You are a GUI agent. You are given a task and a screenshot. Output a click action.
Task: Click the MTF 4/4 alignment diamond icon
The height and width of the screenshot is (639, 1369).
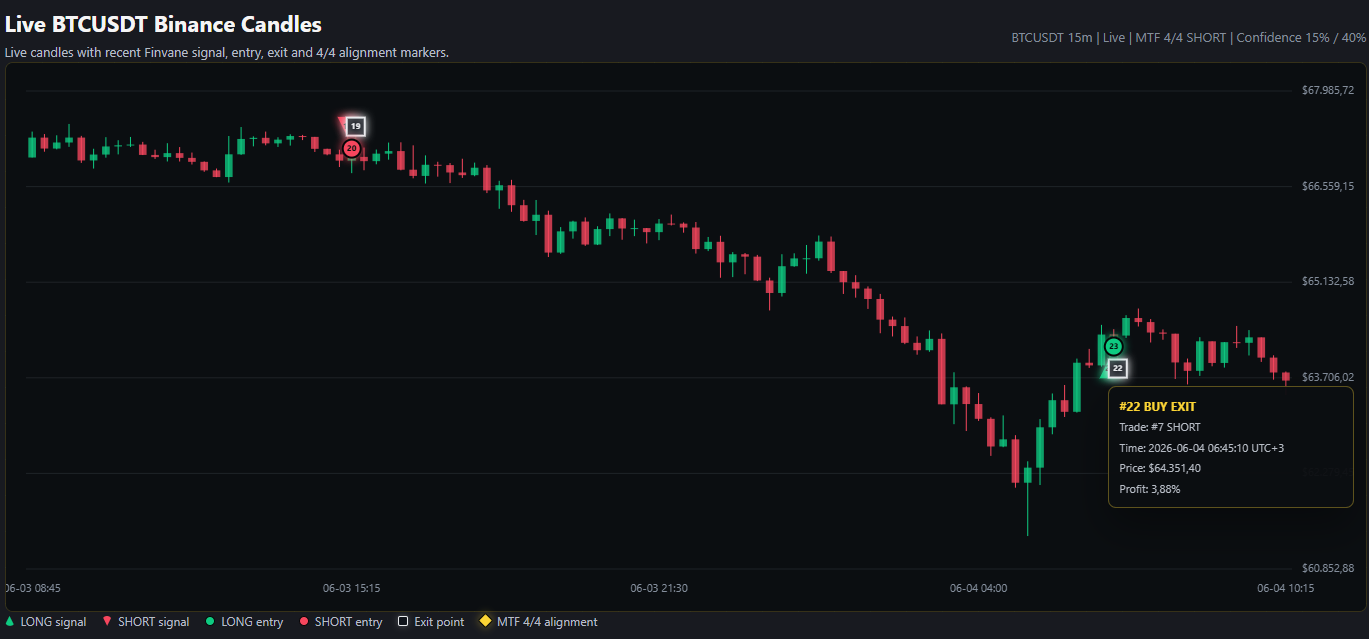coord(486,621)
